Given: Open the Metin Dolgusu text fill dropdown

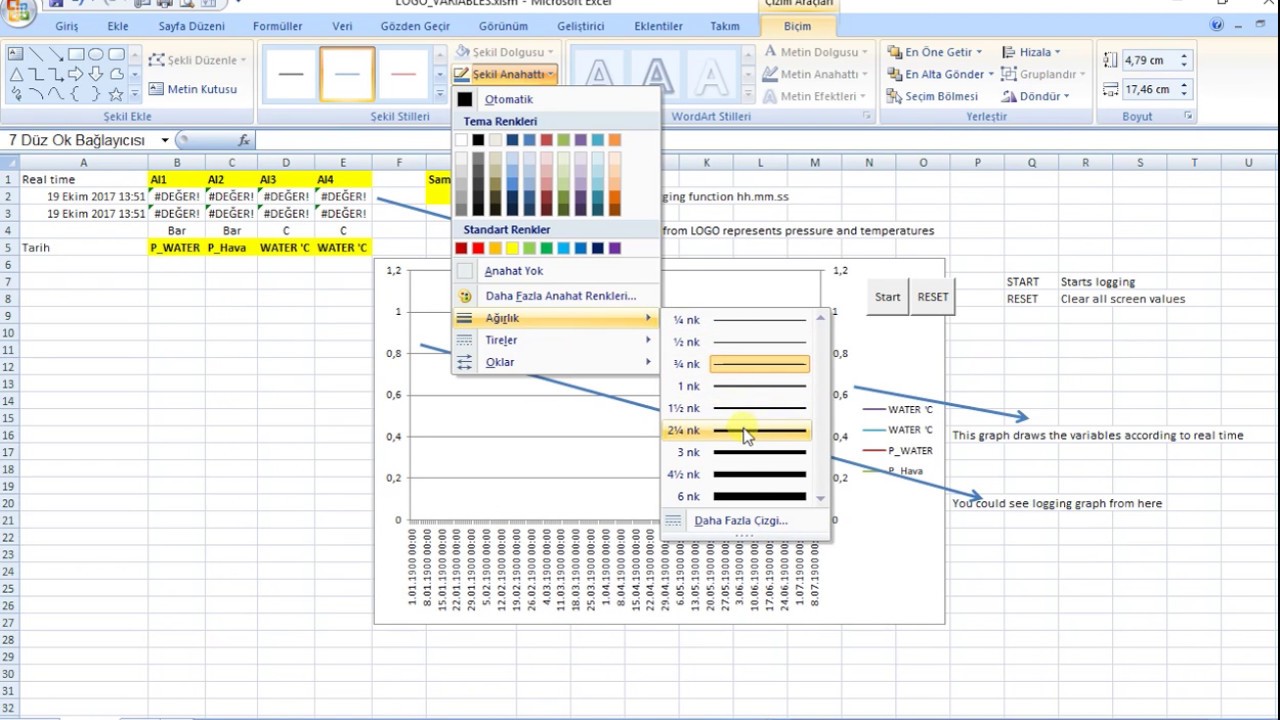Looking at the screenshot, I should (815, 52).
